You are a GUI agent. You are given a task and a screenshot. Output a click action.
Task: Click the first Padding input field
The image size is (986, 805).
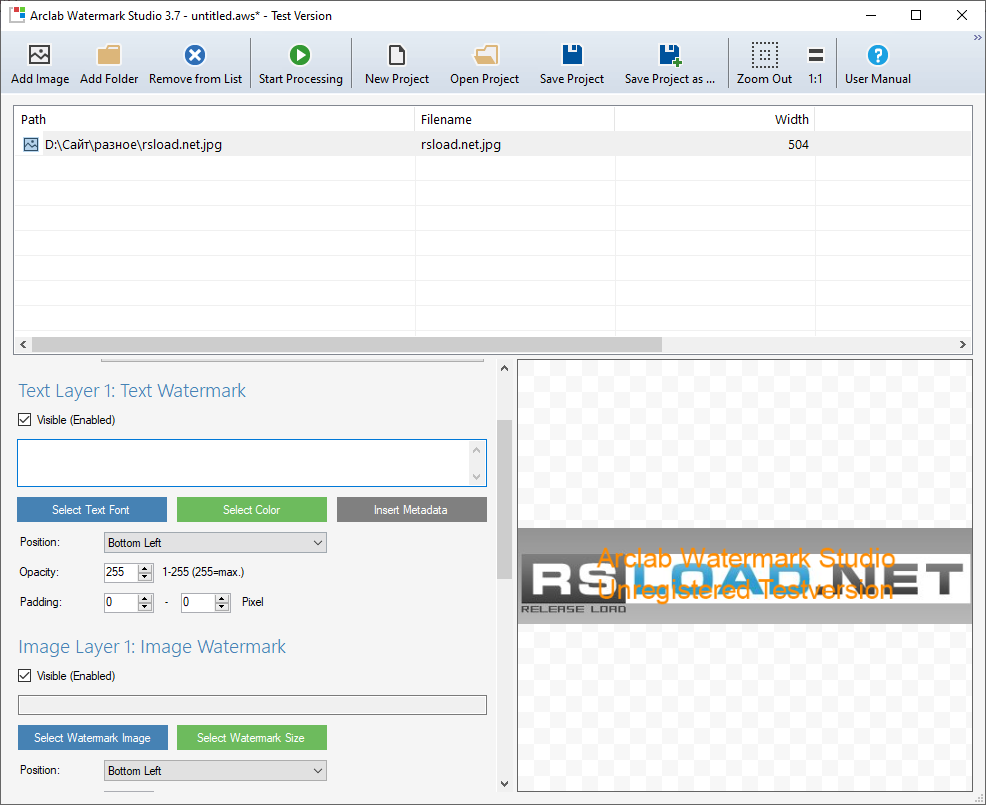tap(121, 602)
